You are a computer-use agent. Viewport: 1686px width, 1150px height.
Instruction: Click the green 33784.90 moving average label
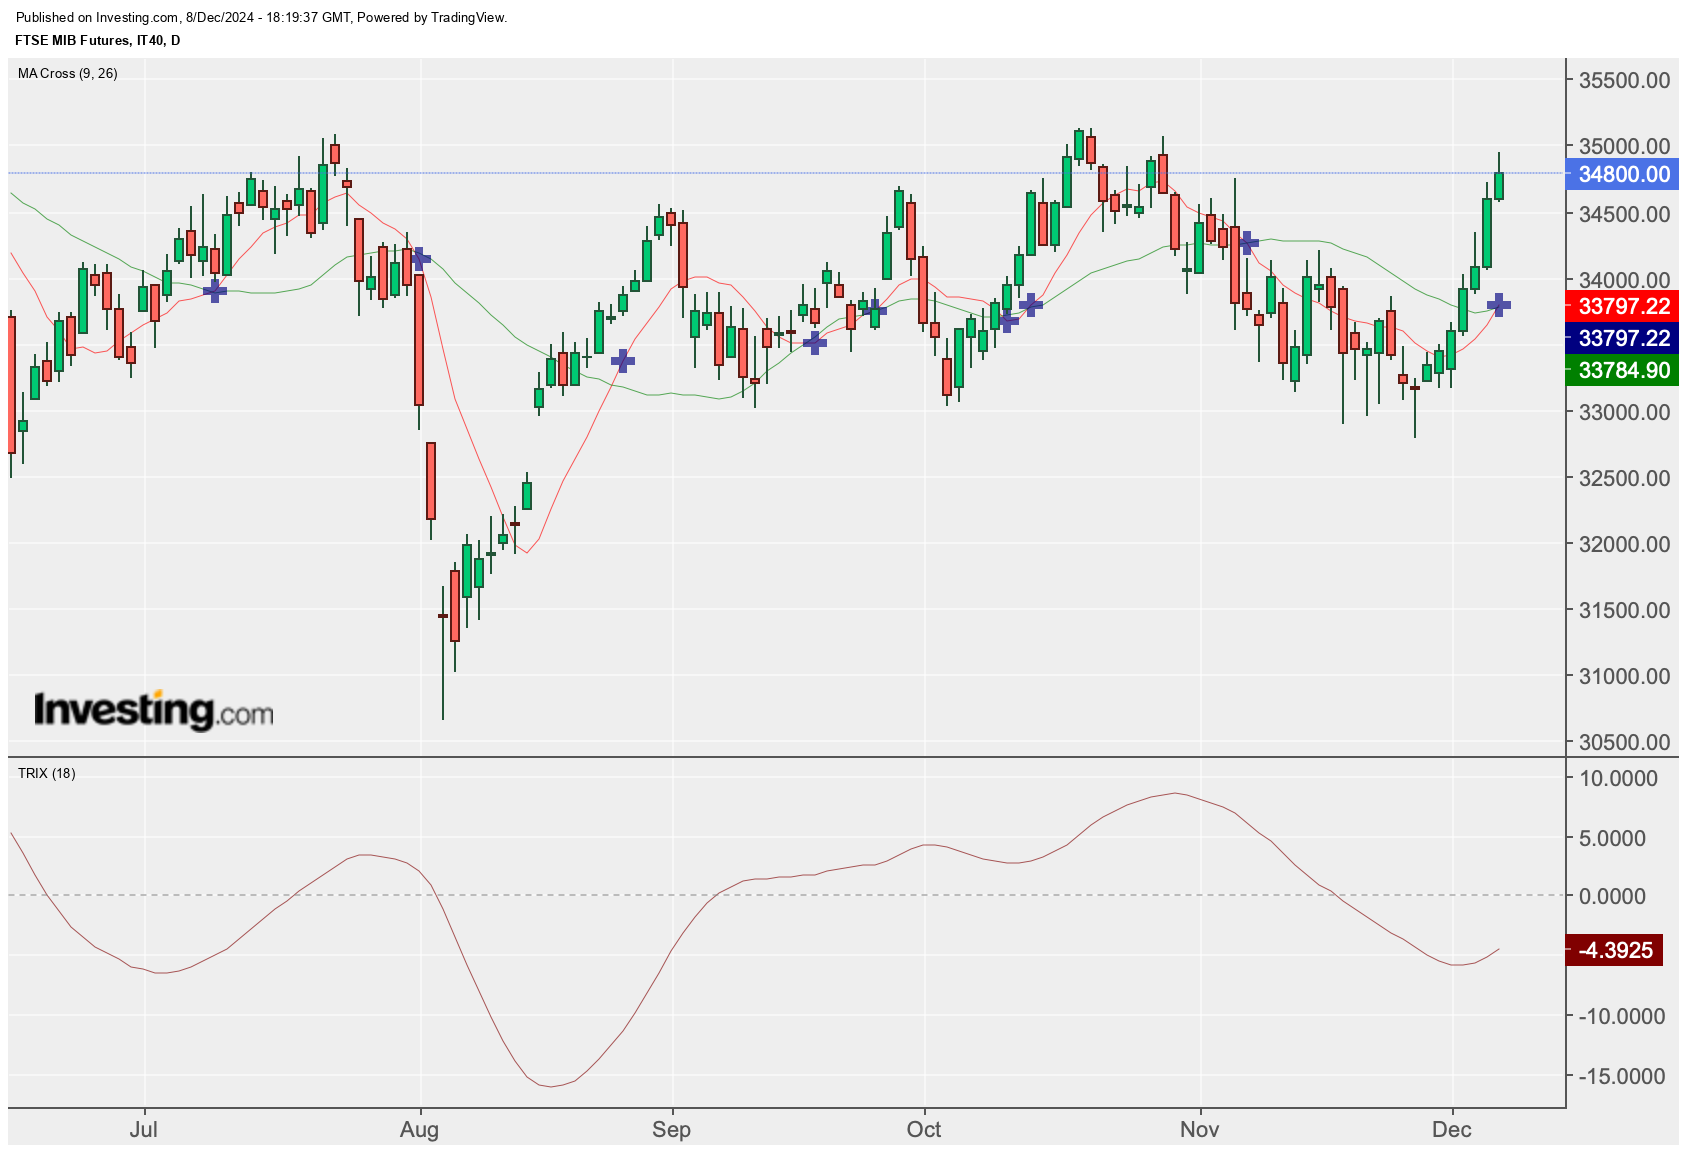point(1622,370)
